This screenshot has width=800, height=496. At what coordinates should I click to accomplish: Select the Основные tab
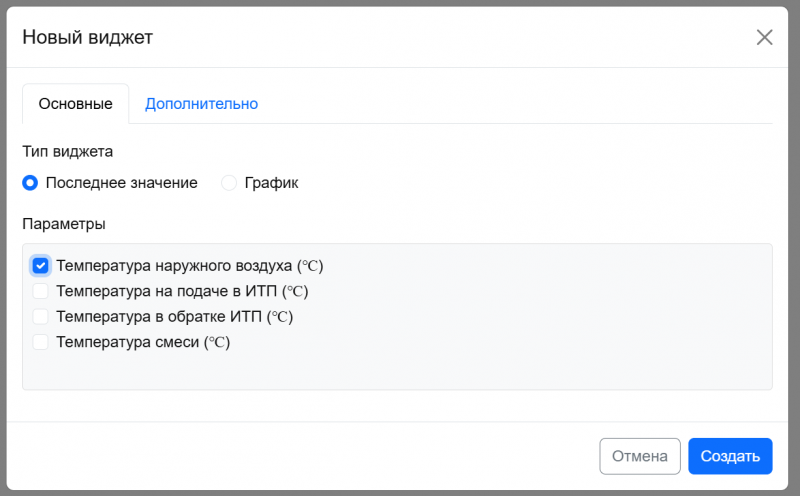click(75, 104)
